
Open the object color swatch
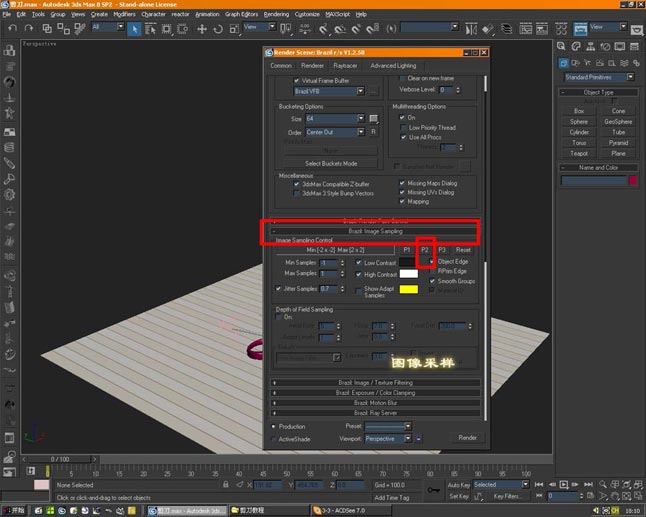(x=633, y=180)
